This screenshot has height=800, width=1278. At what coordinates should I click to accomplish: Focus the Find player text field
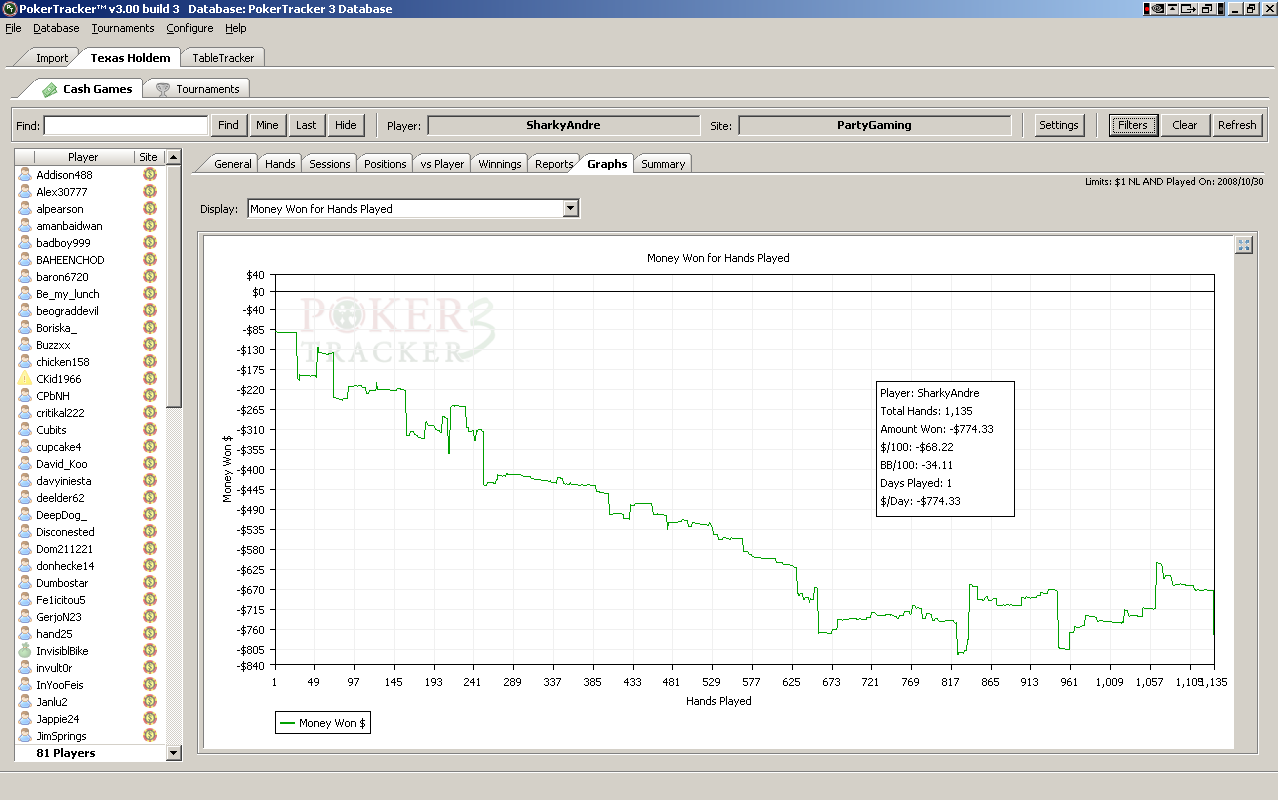[126, 125]
